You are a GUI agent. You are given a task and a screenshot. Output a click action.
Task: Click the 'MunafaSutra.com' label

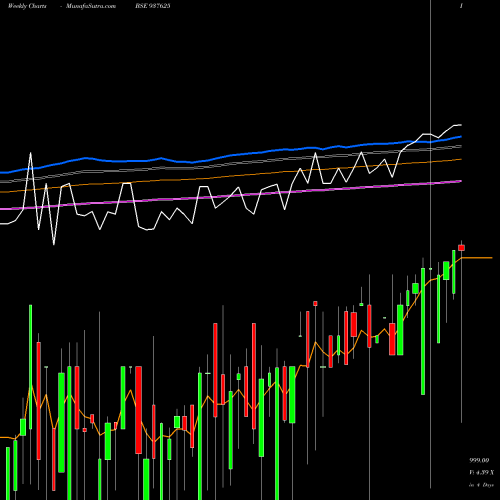[x=91, y=6]
